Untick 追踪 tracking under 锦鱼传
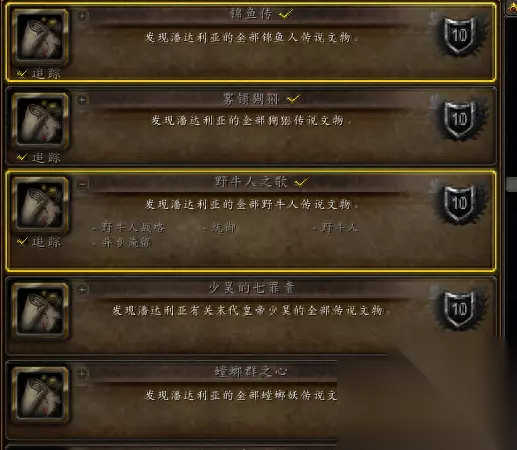Viewport: 517px width, 450px height. point(22,73)
